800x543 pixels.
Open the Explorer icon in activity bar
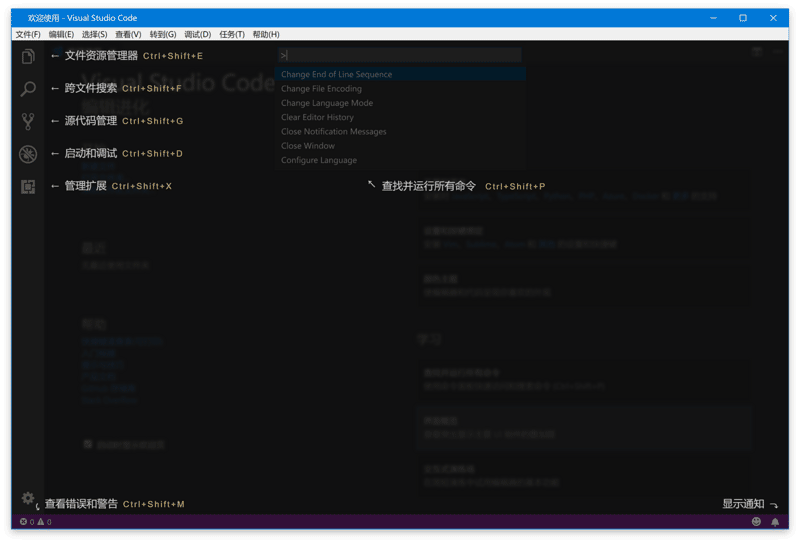[28, 57]
